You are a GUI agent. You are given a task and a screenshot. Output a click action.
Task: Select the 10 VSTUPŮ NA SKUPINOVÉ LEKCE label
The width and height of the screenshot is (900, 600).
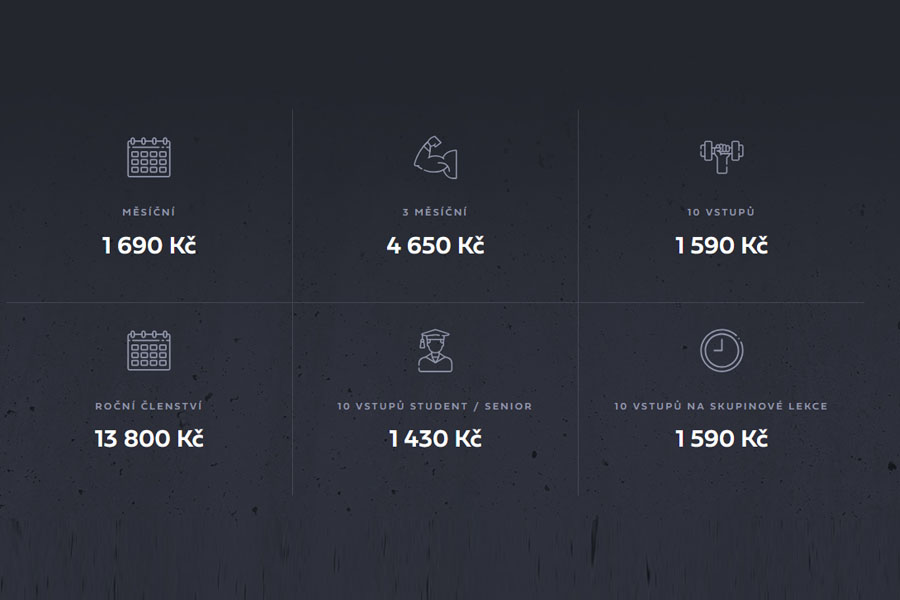(x=721, y=406)
